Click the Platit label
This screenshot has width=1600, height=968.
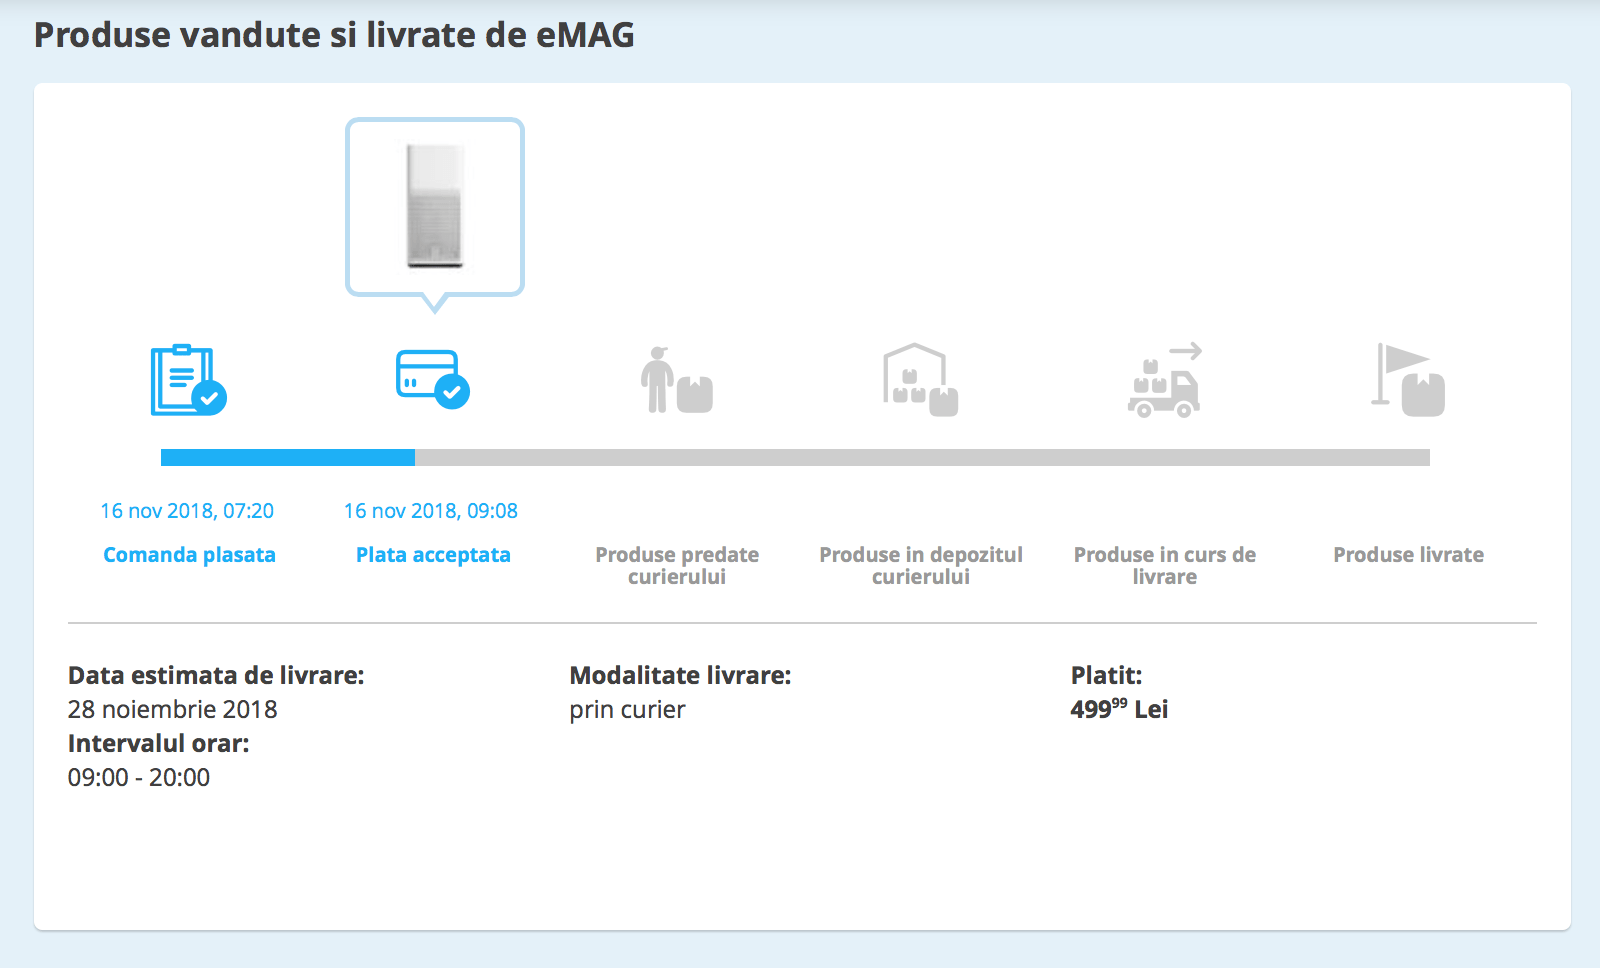point(1106,675)
